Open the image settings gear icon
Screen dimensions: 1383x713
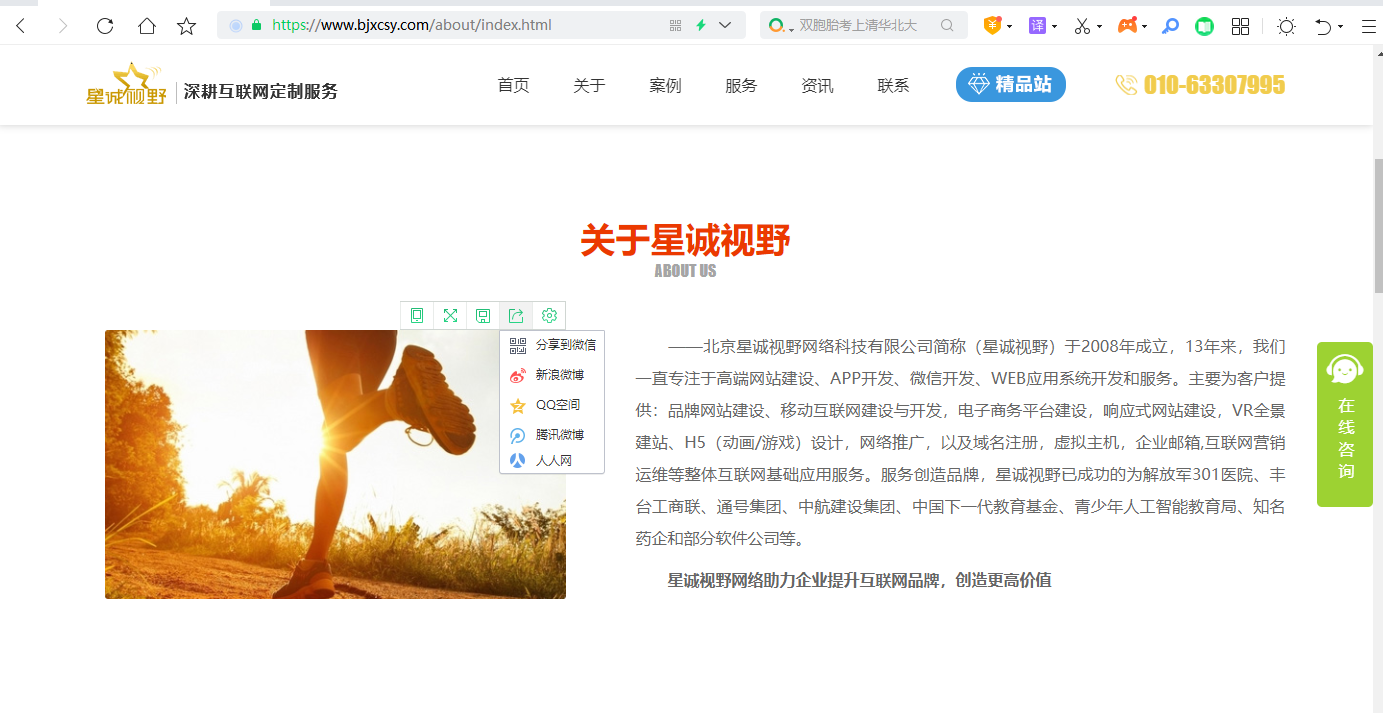548,315
